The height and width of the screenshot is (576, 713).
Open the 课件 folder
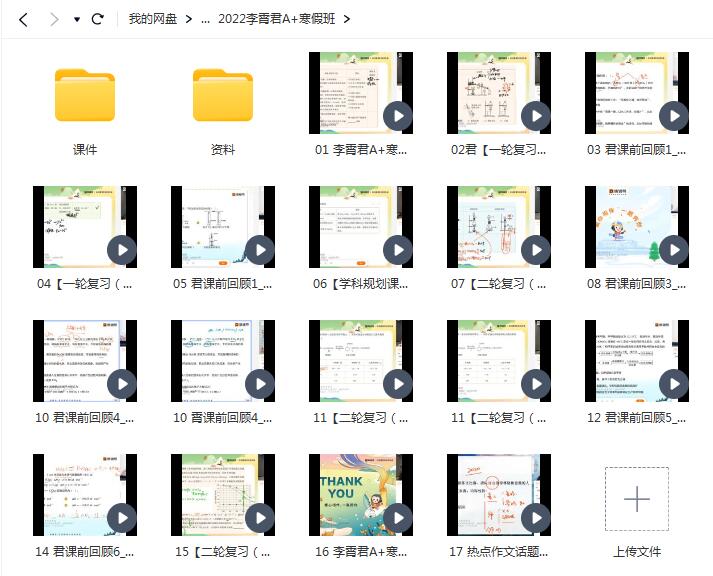pos(85,95)
